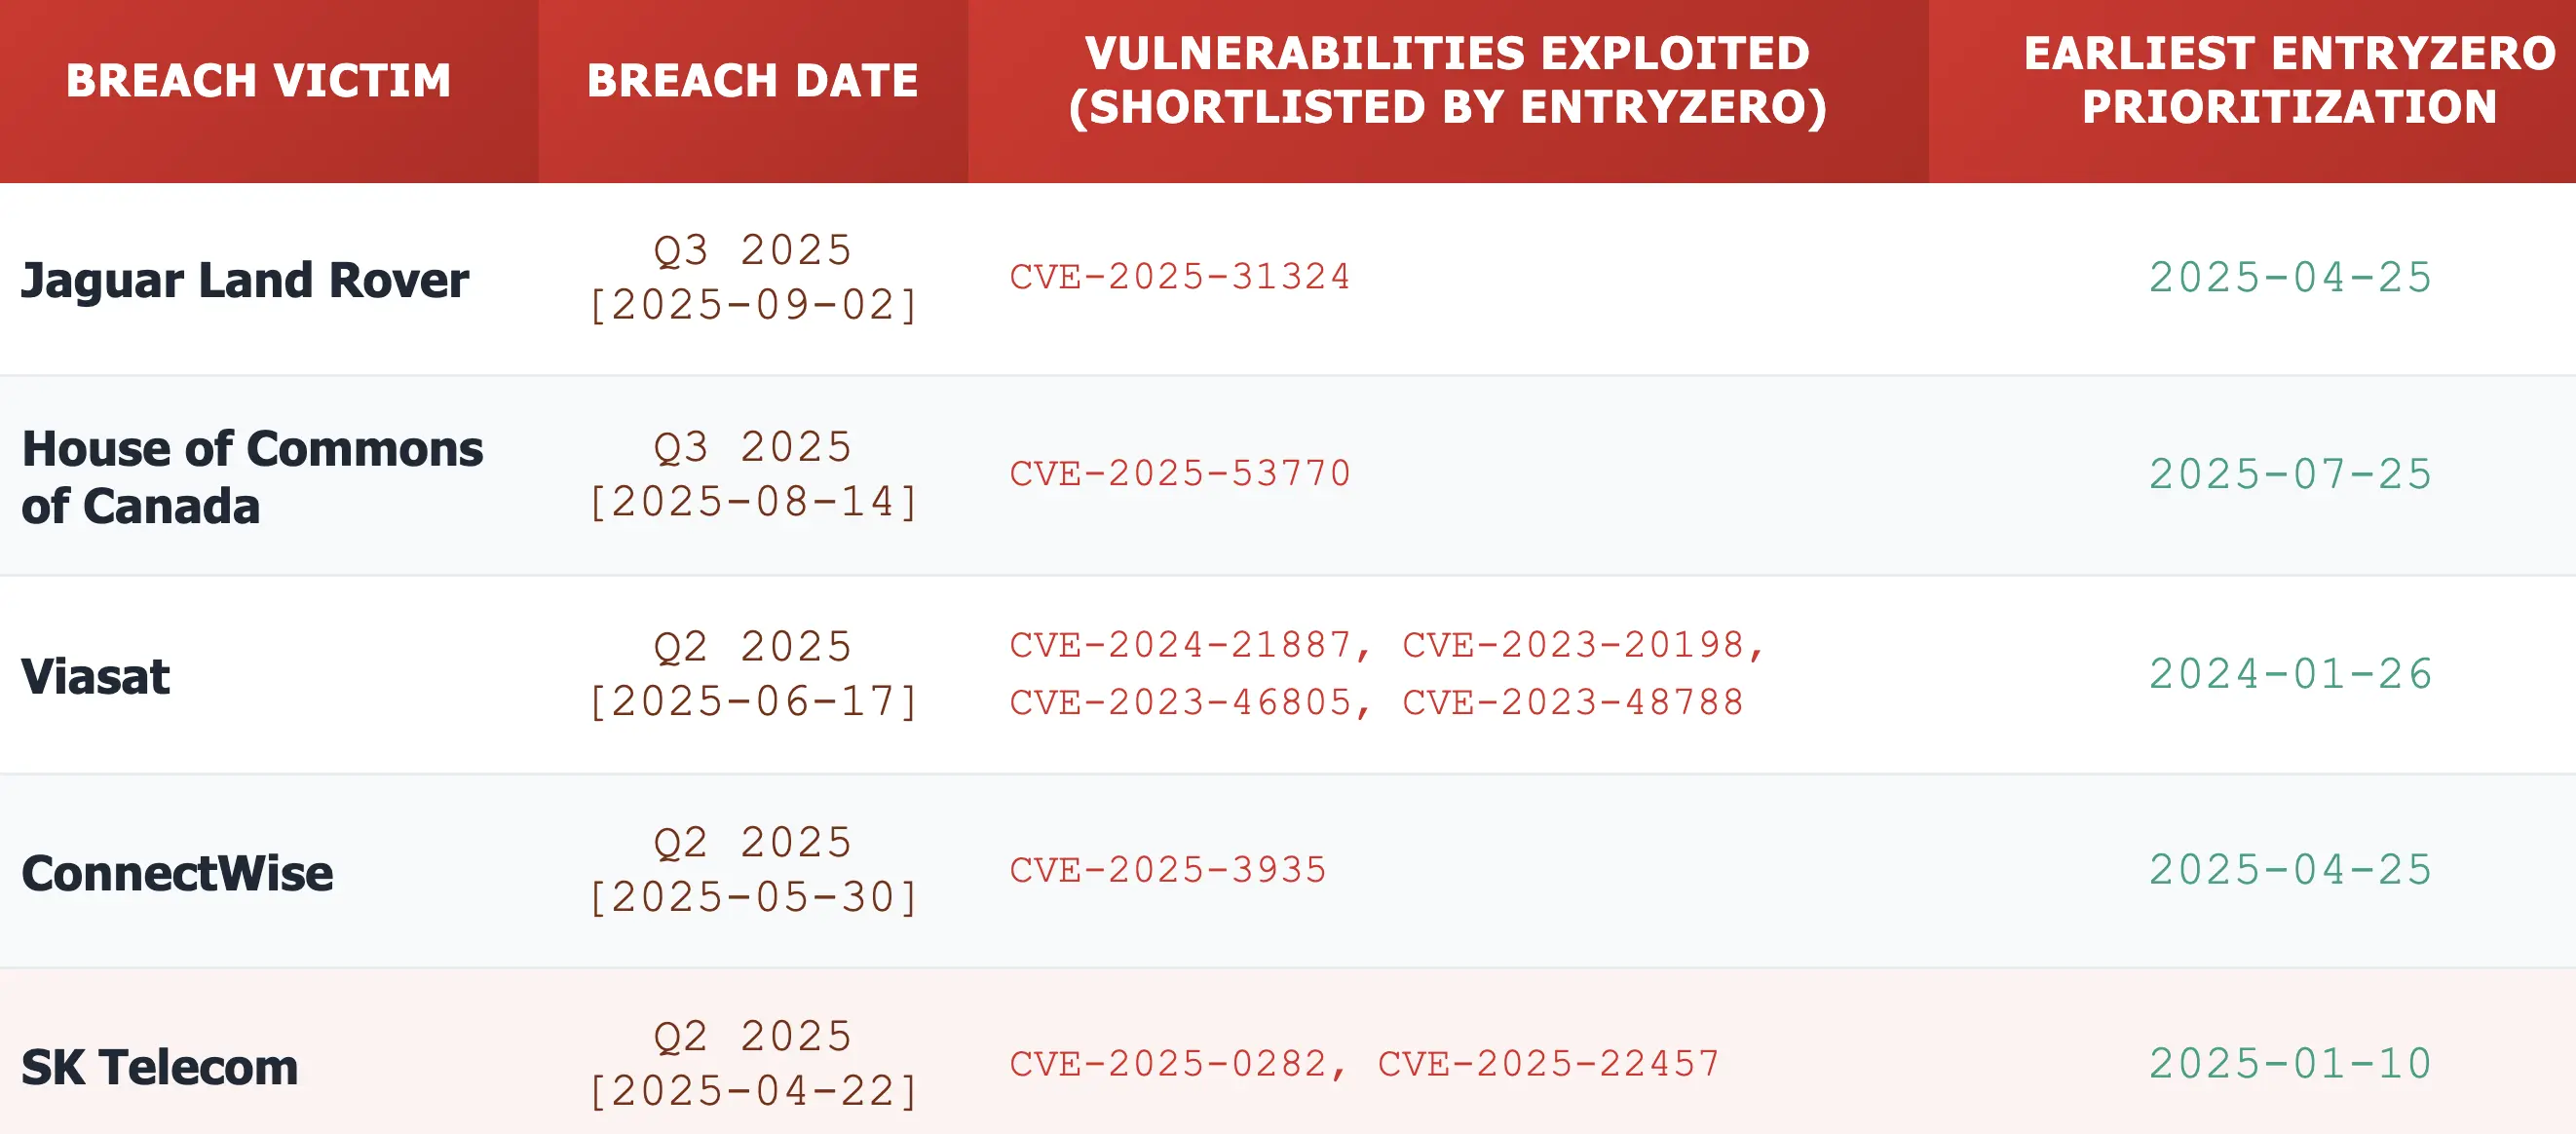Select the House of Commons of Canada cell
This screenshot has height=1134, width=2576.
click(x=252, y=477)
